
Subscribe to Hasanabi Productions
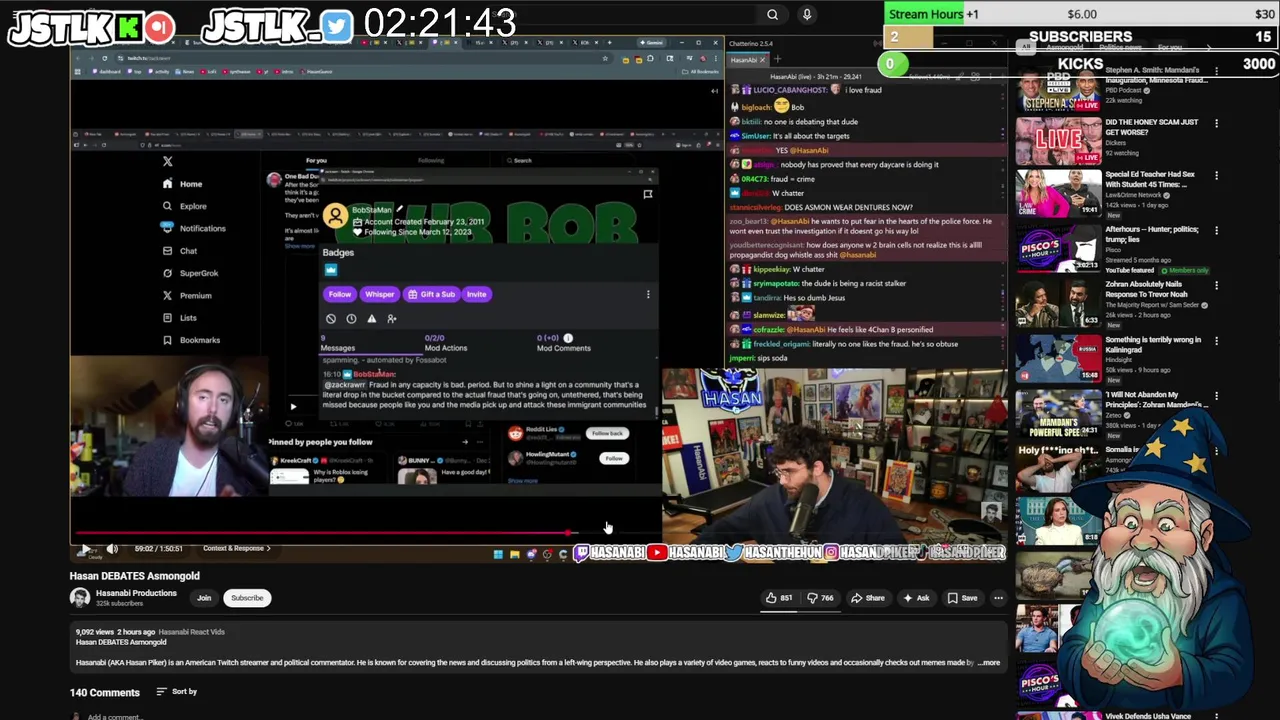(247, 598)
